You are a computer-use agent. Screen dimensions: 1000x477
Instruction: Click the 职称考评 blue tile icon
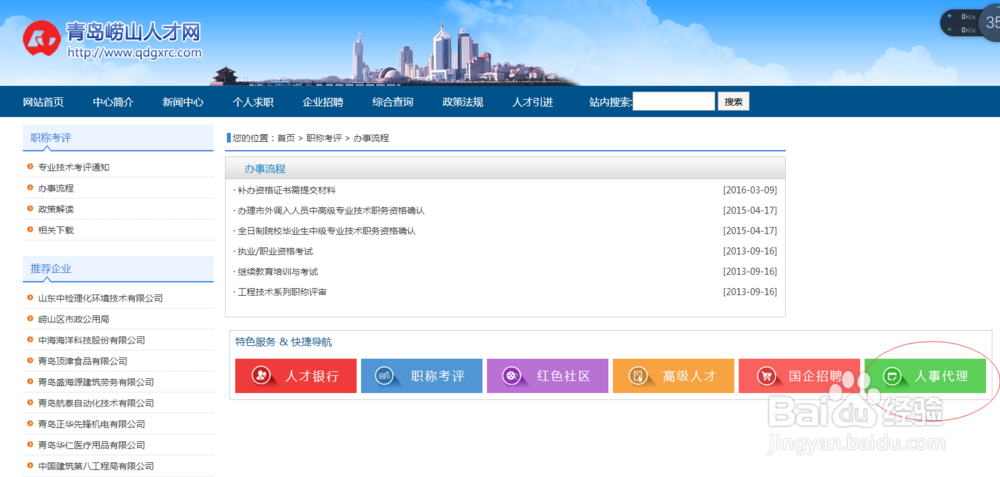pyautogui.click(x=384, y=376)
